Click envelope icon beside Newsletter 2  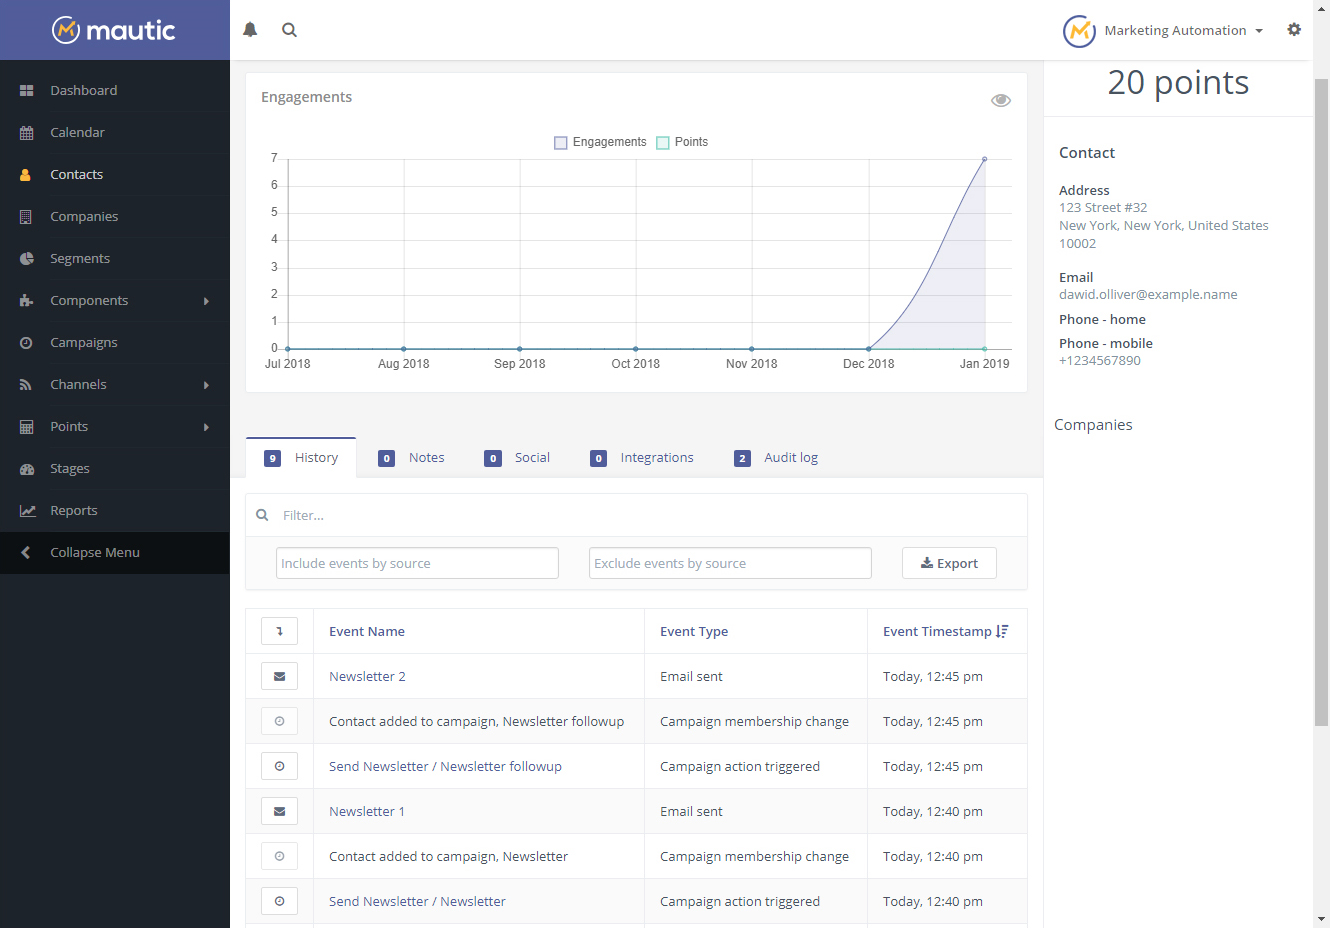point(279,676)
